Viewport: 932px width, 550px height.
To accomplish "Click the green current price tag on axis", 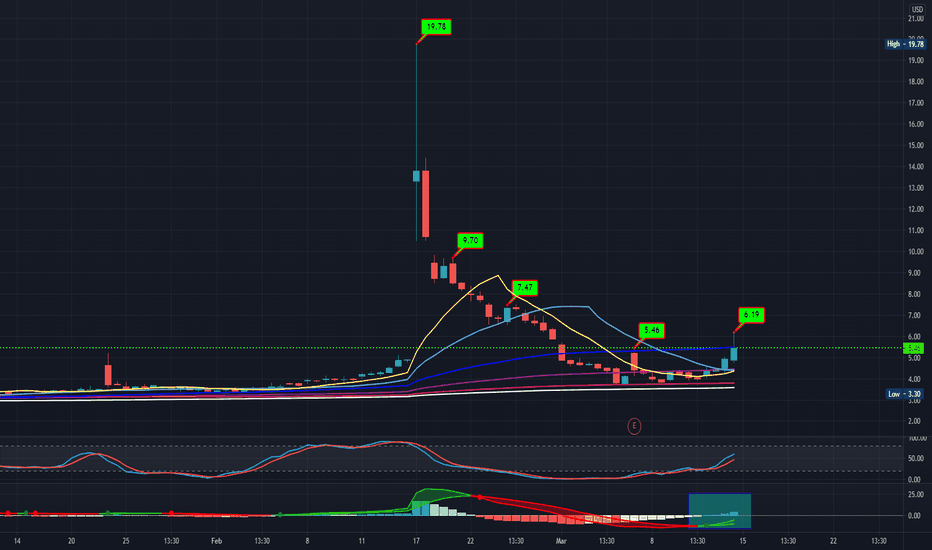I will (x=913, y=348).
